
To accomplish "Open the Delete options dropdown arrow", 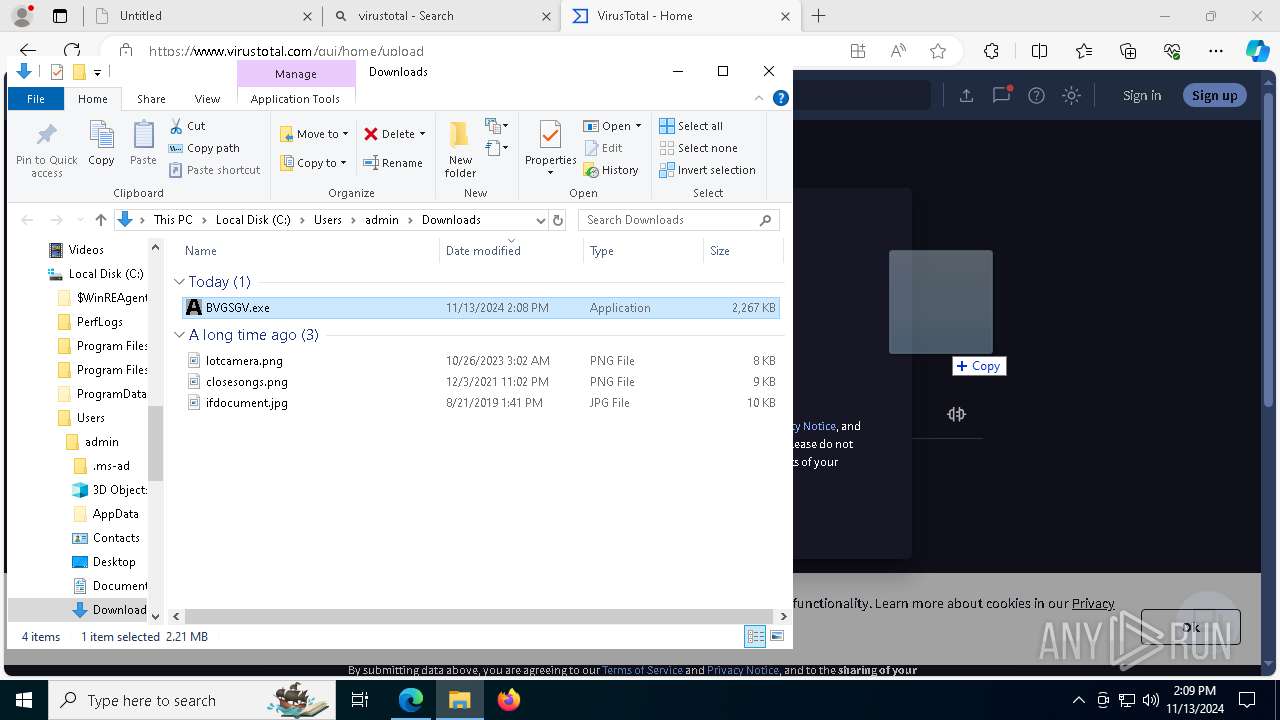I will click(x=422, y=134).
